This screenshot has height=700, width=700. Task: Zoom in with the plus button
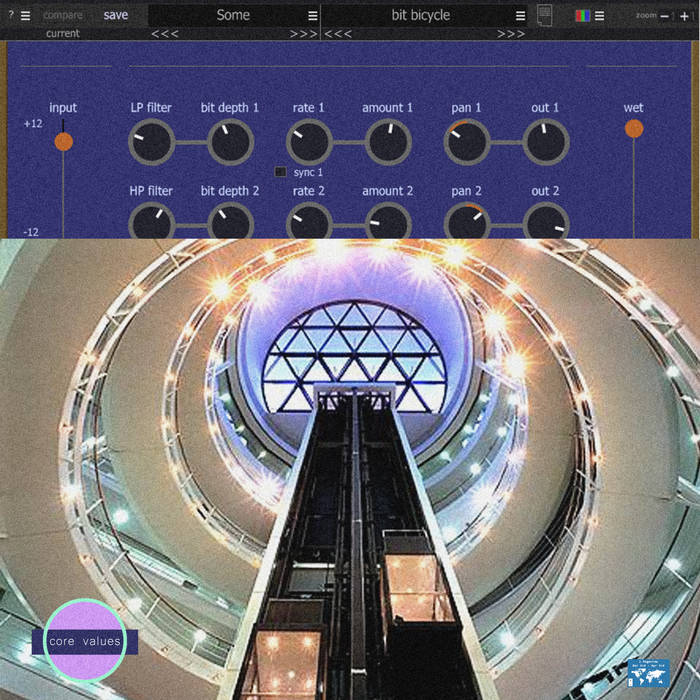pyautogui.click(x=684, y=16)
